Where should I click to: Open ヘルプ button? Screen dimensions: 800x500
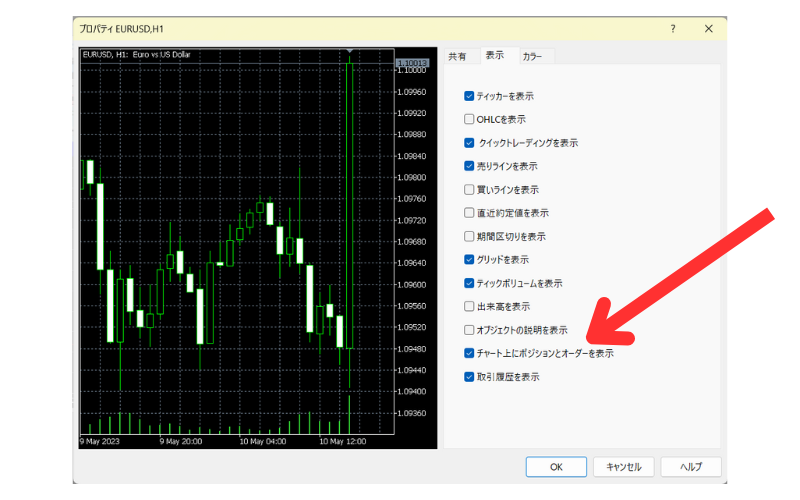(691, 467)
